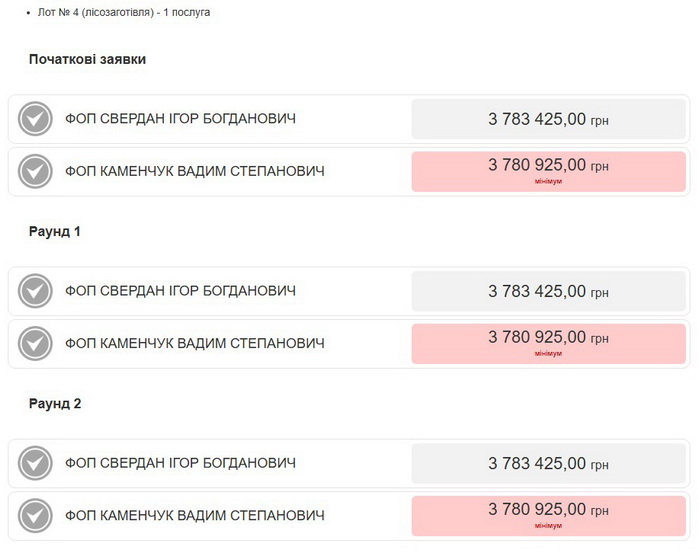Viewport: 698px width, 560px height.
Task: Select ФОП Свердан Ігор Богданович in Початкові заявки
Action: pyautogui.click(x=180, y=119)
